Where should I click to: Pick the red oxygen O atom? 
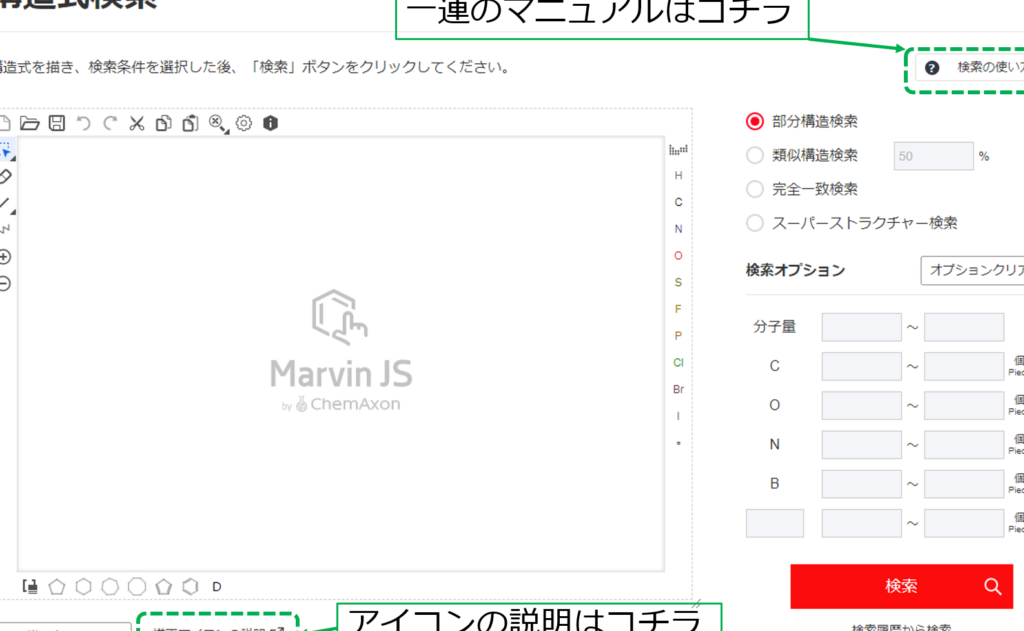(x=678, y=256)
